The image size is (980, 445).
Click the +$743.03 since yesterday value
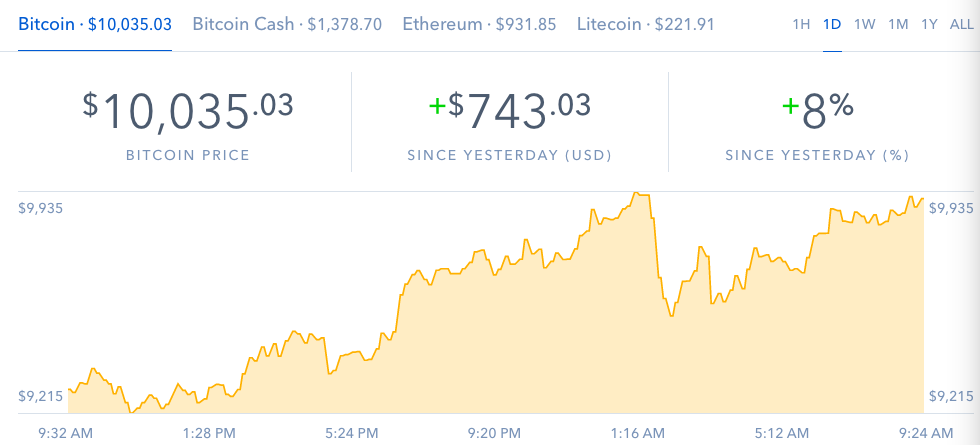pos(509,111)
